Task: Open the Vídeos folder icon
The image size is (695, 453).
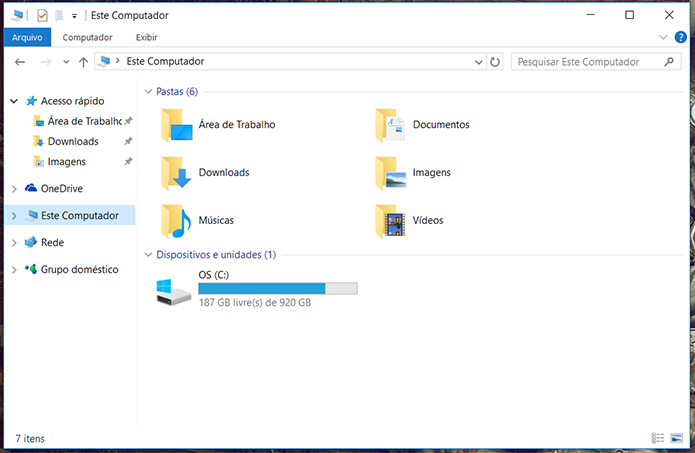Action: (x=390, y=221)
